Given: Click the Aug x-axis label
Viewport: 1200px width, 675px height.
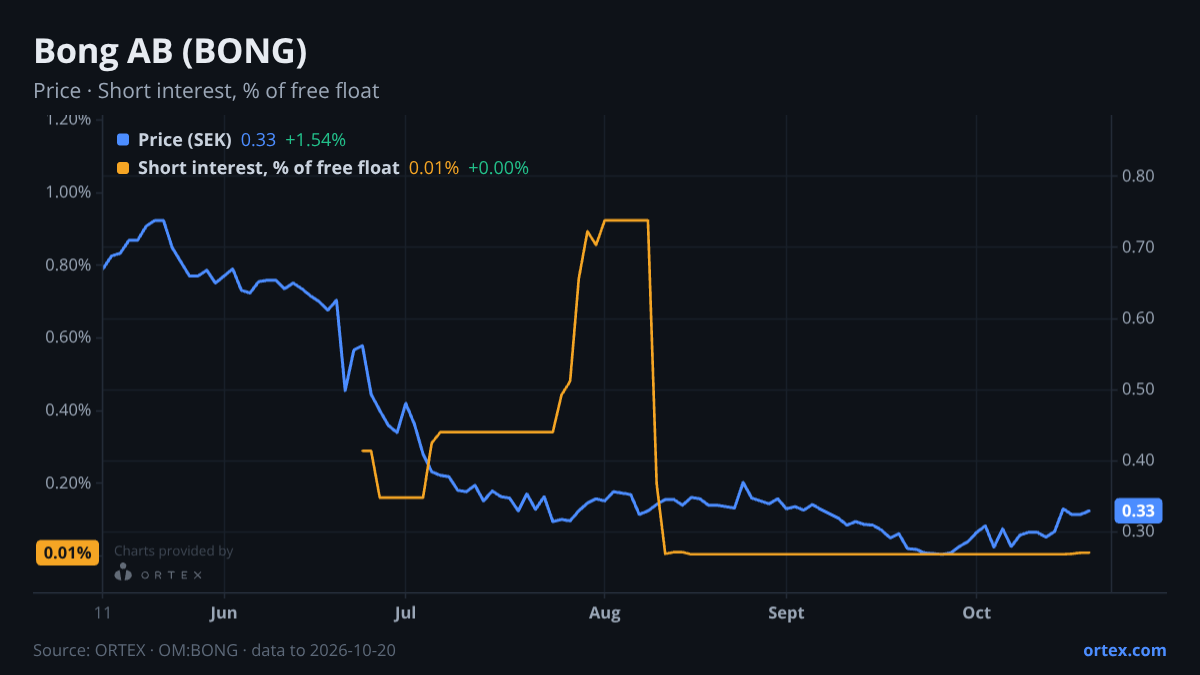Looking at the screenshot, I should 604,613.
